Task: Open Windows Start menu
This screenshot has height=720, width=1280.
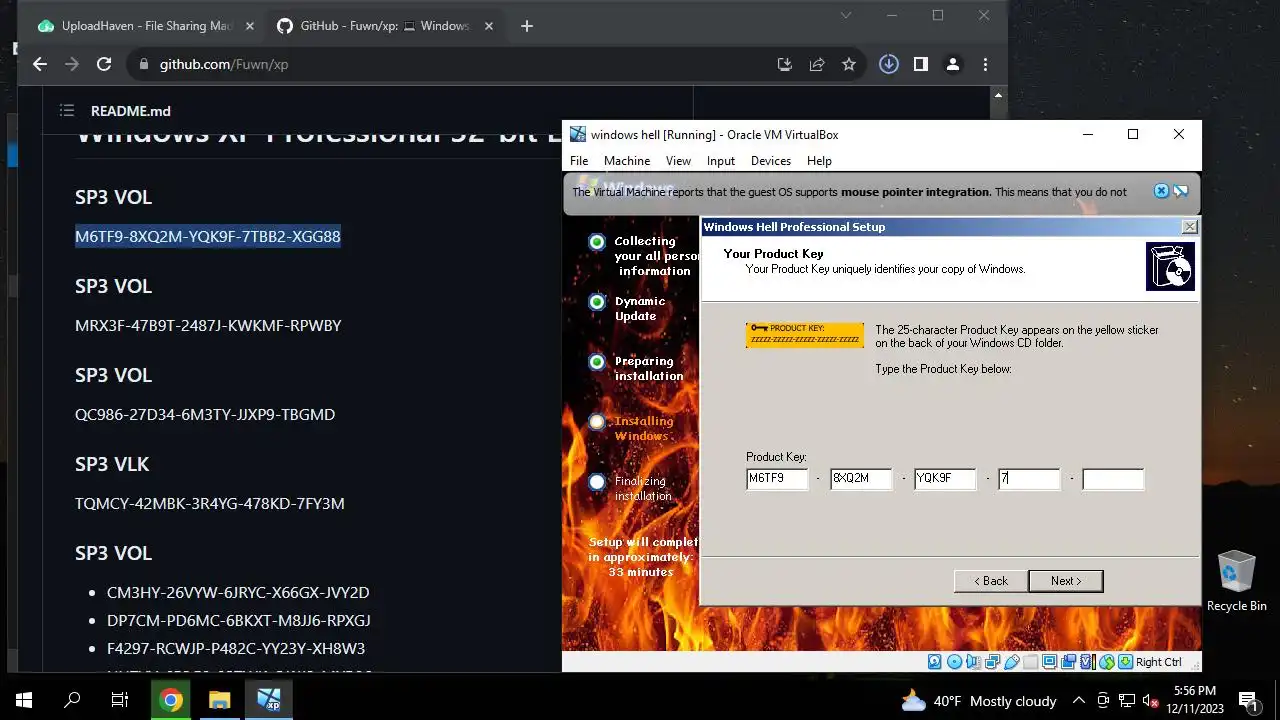Action: 24,700
